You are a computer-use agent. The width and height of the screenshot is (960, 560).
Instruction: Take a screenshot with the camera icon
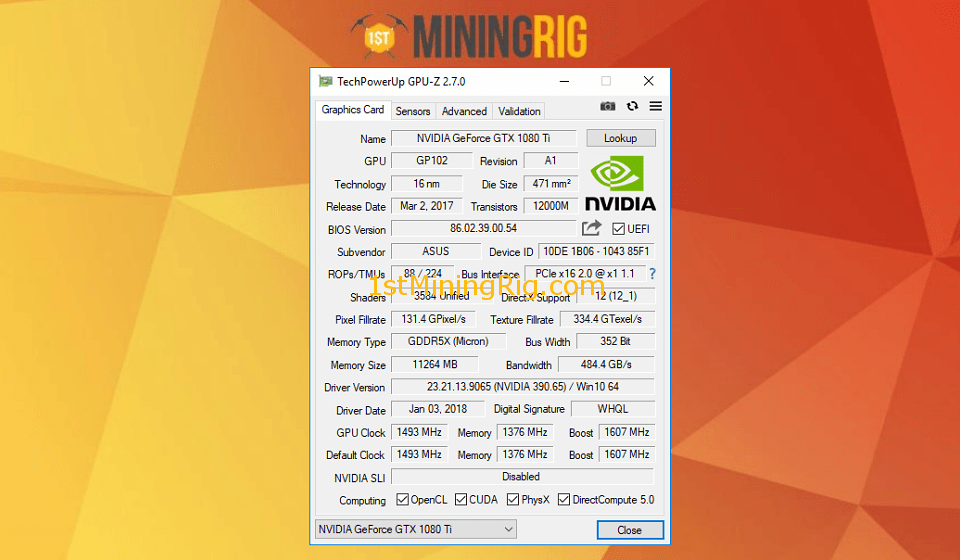(607, 106)
